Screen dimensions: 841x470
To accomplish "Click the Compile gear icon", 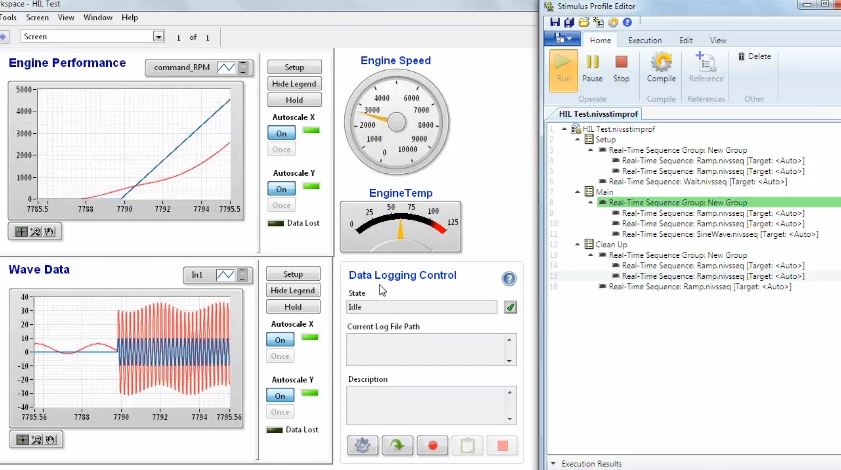I will click(661, 63).
